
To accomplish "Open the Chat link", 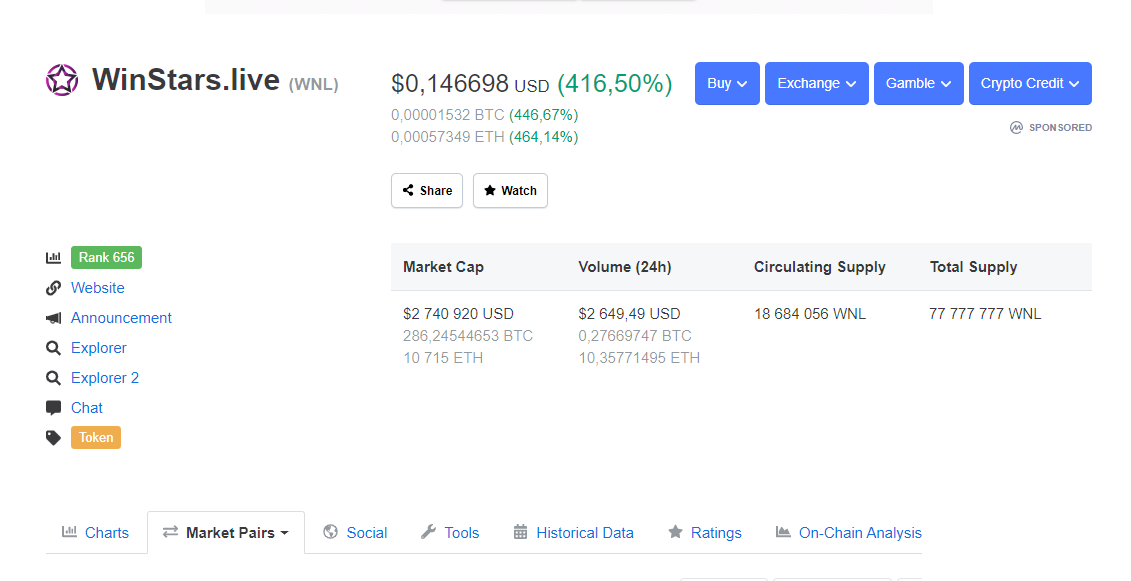I will [x=87, y=408].
